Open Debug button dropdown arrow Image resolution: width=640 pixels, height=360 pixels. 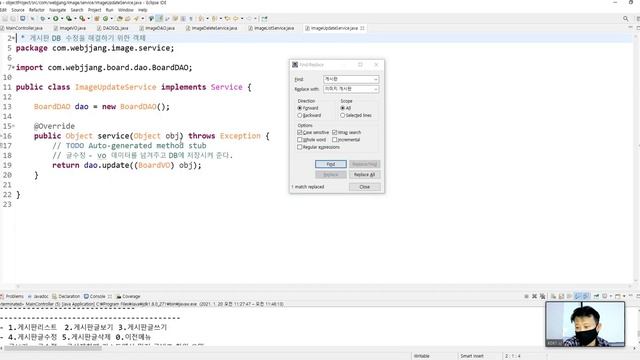[x=49, y=18]
